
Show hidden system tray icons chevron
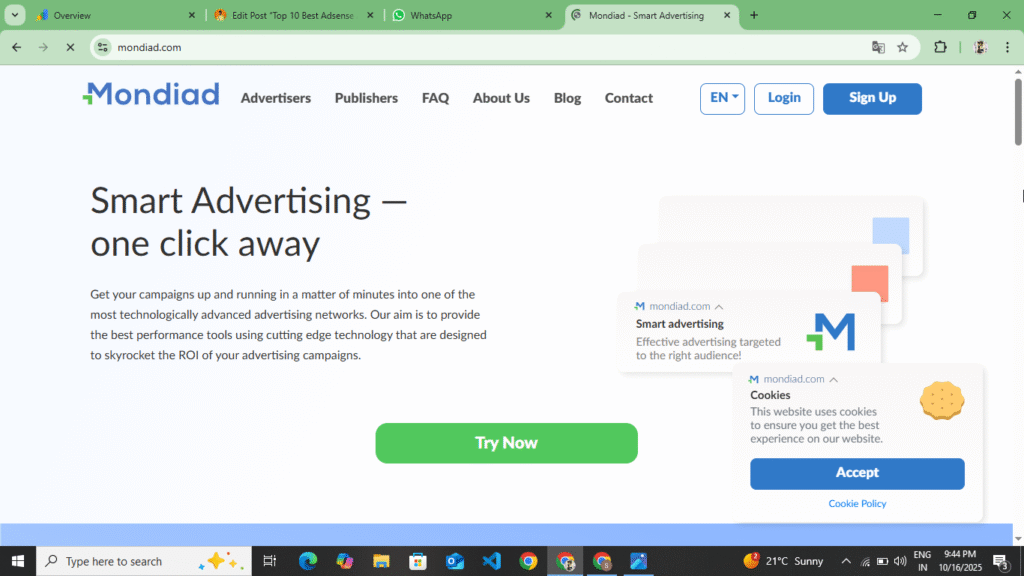pyautogui.click(x=846, y=561)
